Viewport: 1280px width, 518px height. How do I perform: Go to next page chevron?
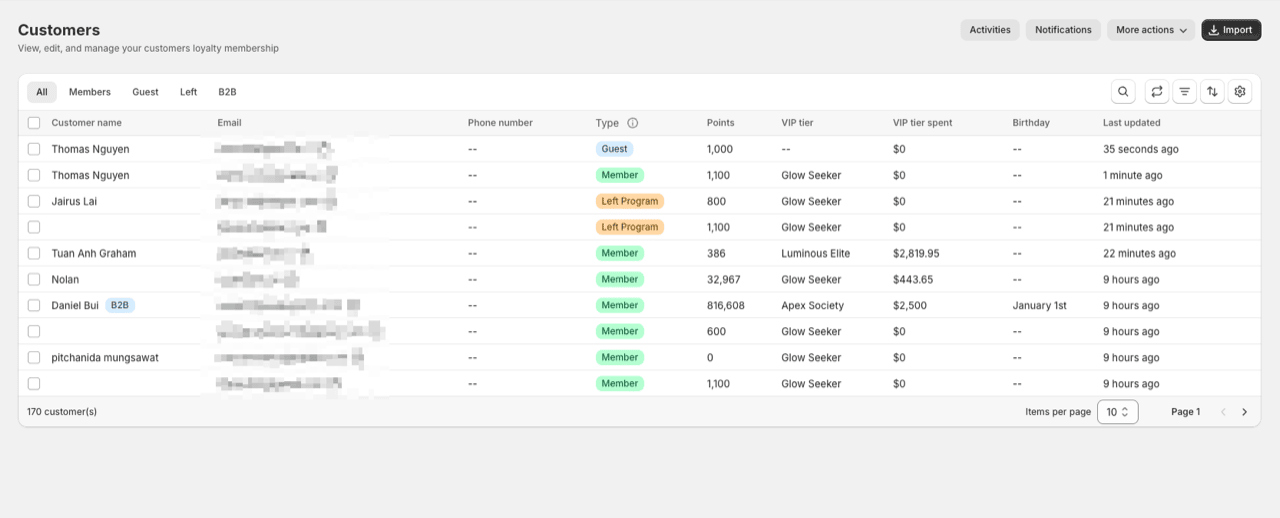tap(1244, 412)
